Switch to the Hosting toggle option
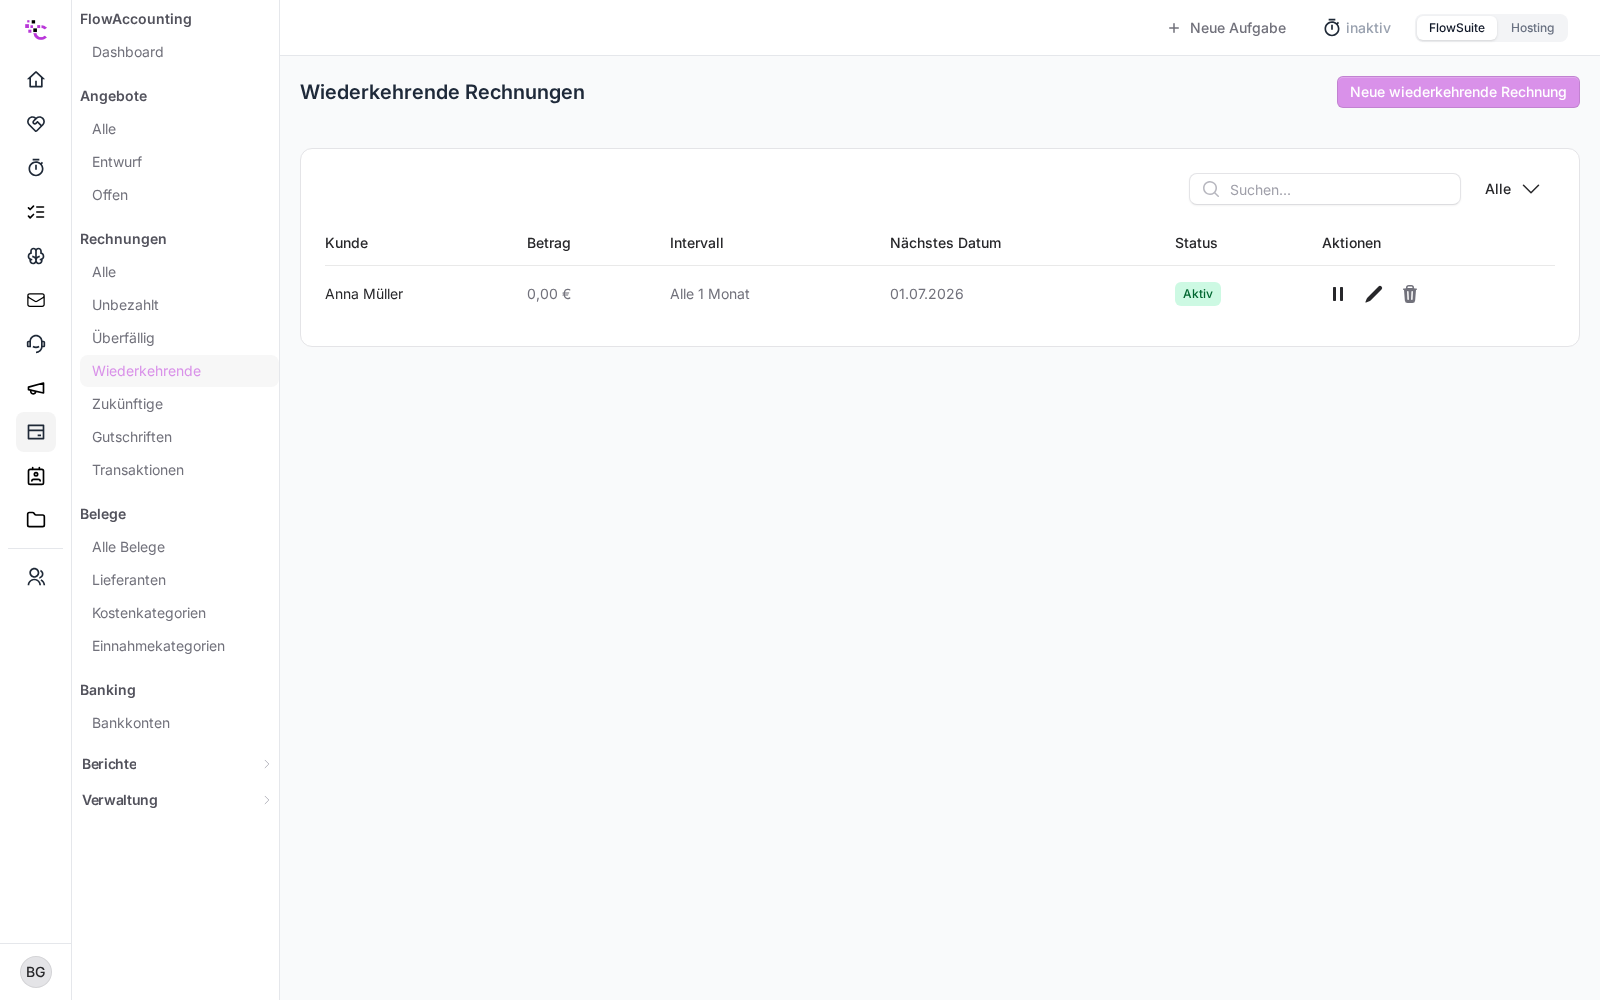The image size is (1600, 1000). pos(1532,28)
